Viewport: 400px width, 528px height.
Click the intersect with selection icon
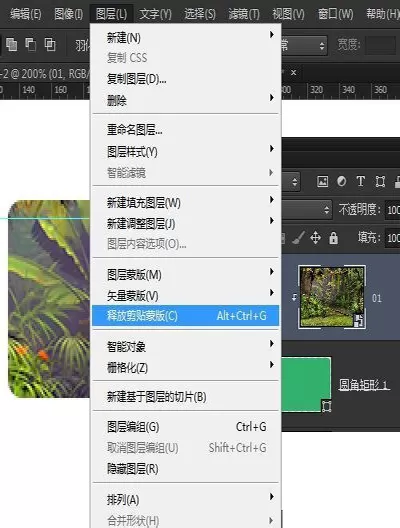click(x=50, y=44)
